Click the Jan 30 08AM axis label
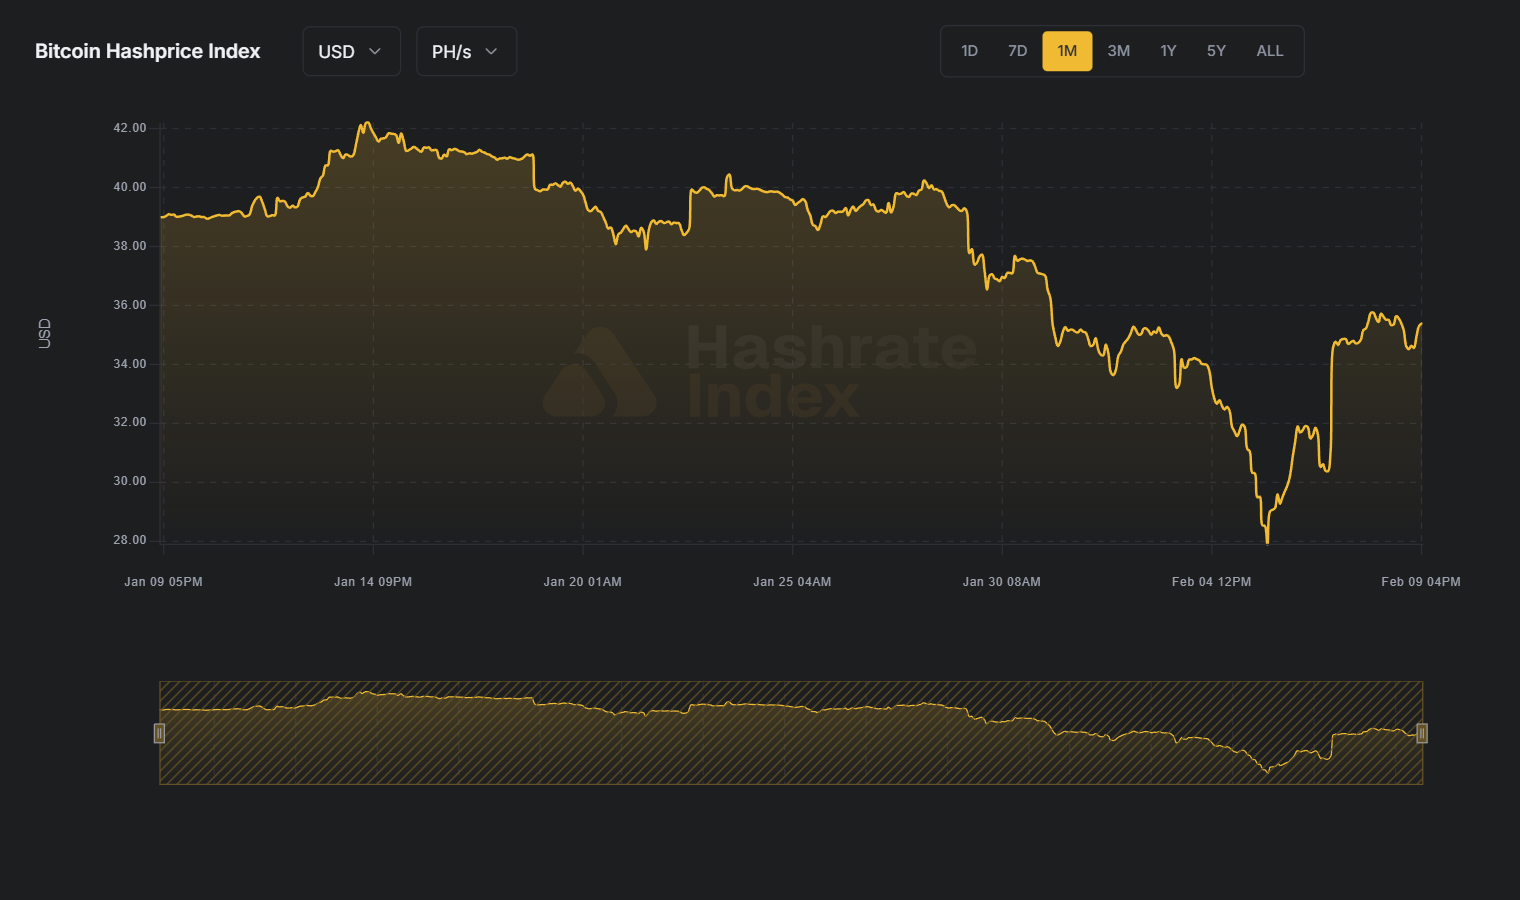This screenshot has height=900, width=1520. click(x=1001, y=582)
